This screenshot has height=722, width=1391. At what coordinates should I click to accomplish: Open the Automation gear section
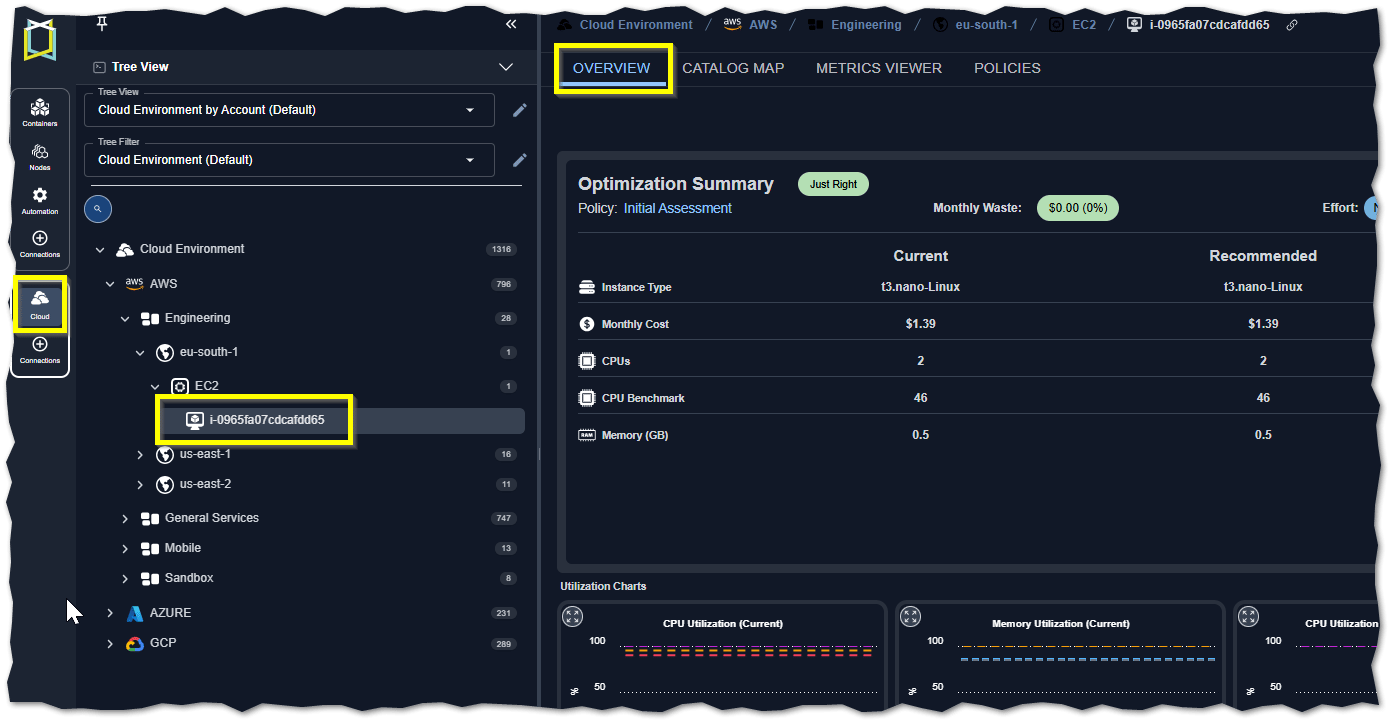(x=40, y=200)
